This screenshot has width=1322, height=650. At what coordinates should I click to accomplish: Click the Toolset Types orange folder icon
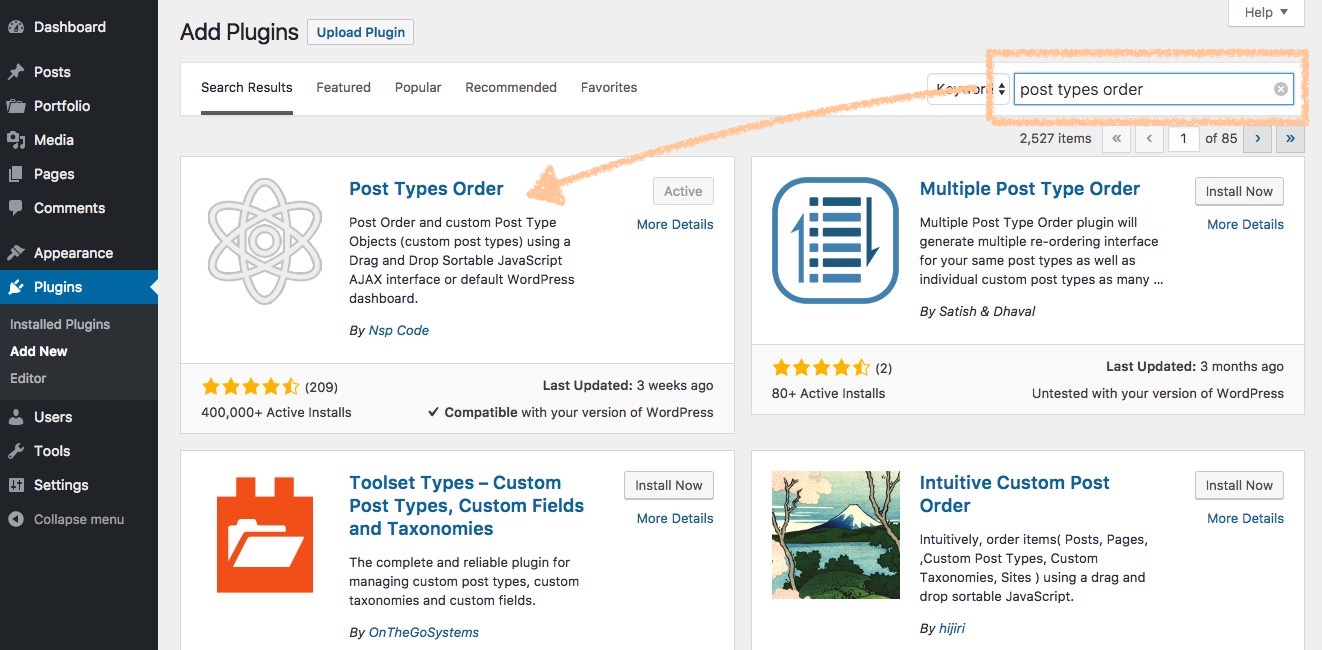pos(265,535)
